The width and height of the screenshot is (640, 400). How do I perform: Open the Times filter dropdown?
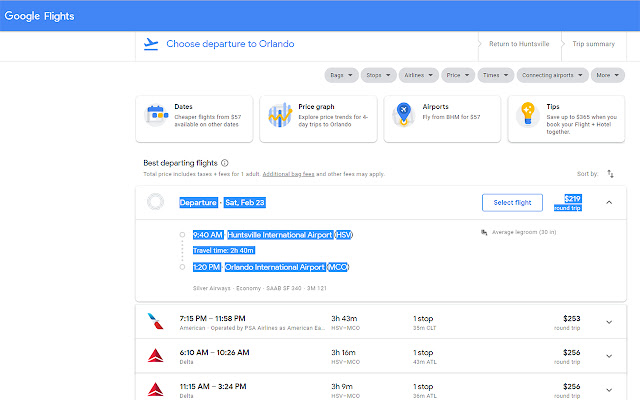496,75
